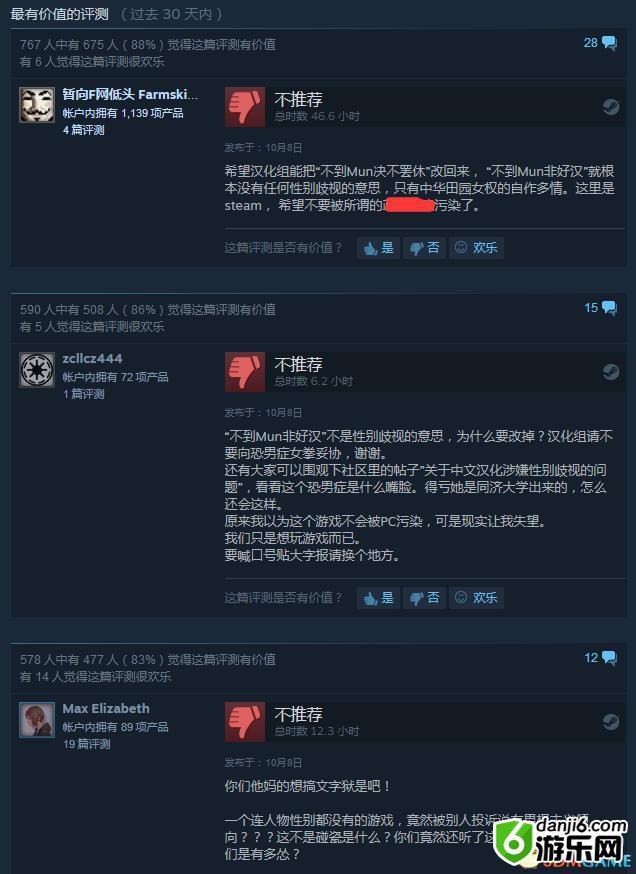
Task: Vote 否 (no) on zcllcz444's review
Action: click(x=425, y=598)
